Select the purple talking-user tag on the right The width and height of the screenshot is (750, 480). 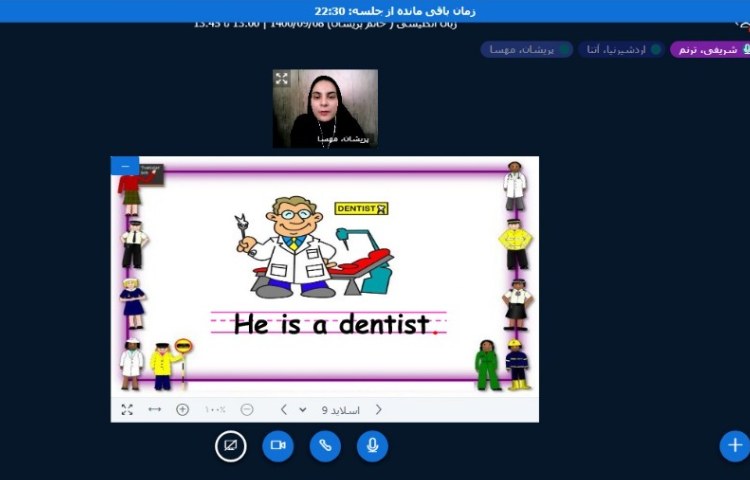[709, 49]
